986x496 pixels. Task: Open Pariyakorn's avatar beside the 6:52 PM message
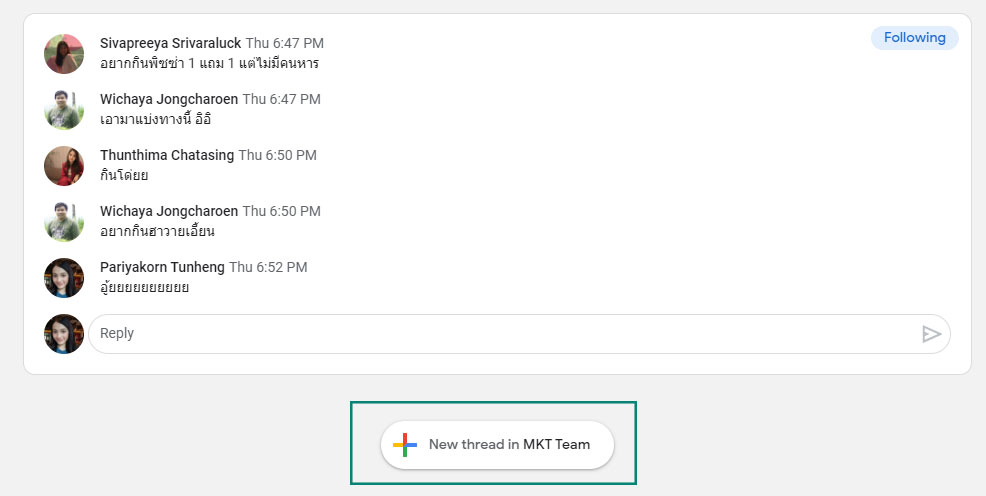[x=64, y=278]
